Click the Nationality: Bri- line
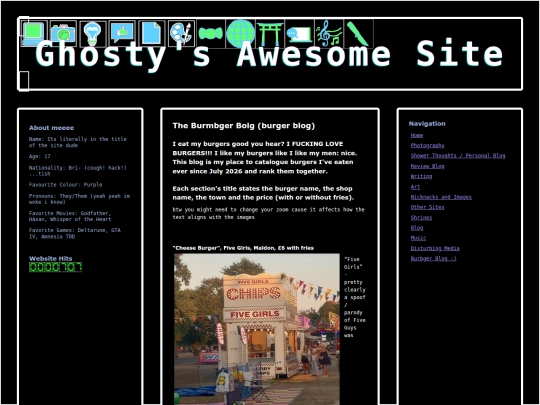540x405 pixels. pos(78,170)
